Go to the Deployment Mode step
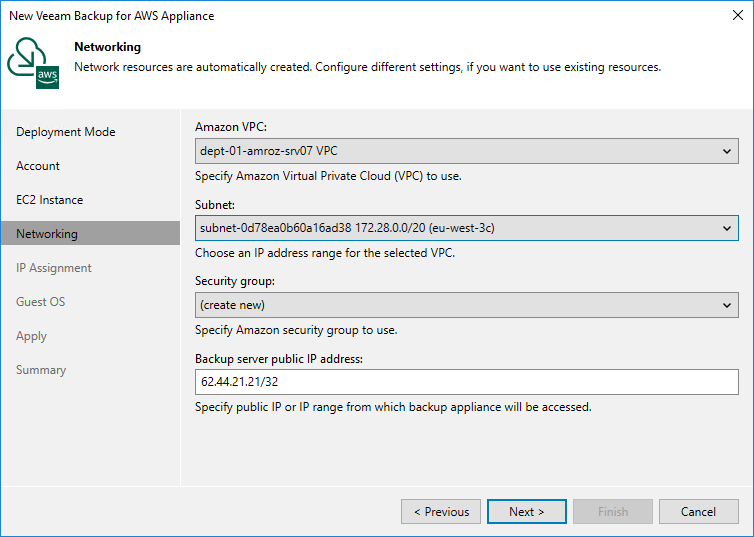 [66, 132]
